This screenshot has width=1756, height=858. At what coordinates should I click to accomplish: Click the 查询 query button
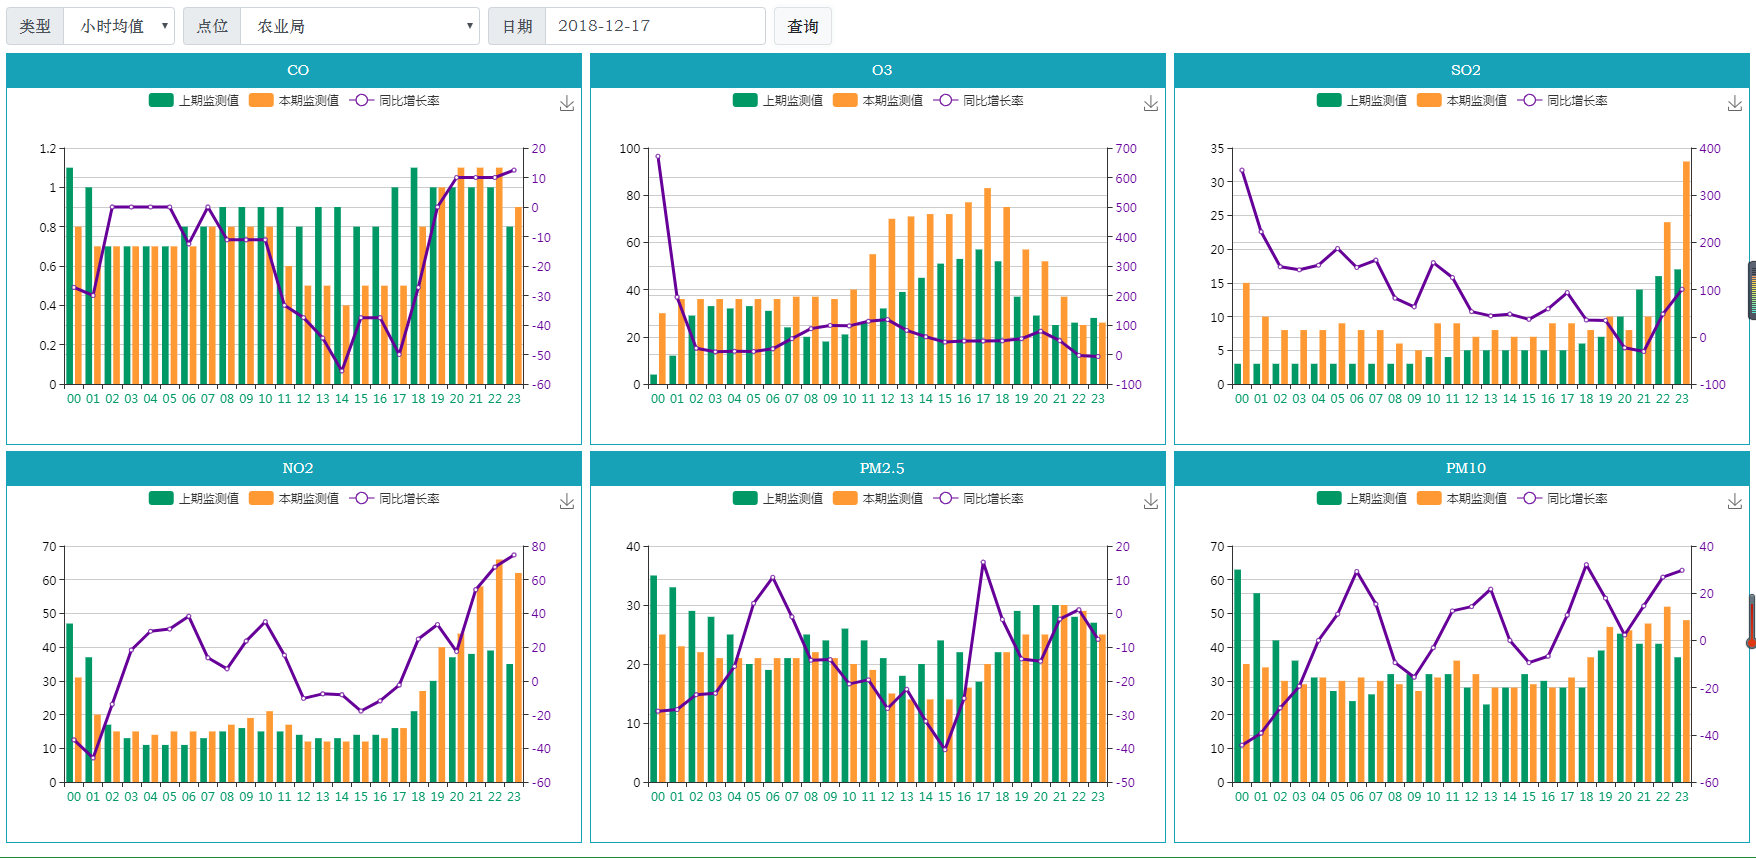pyautogui.click(x=803, y=26)
